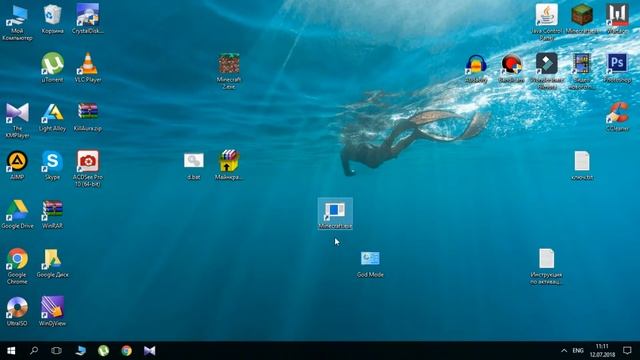This screenshot has height=360, width=640.
Task: Select the AIMP desktop shortcut
Action: tap(17, 166)
